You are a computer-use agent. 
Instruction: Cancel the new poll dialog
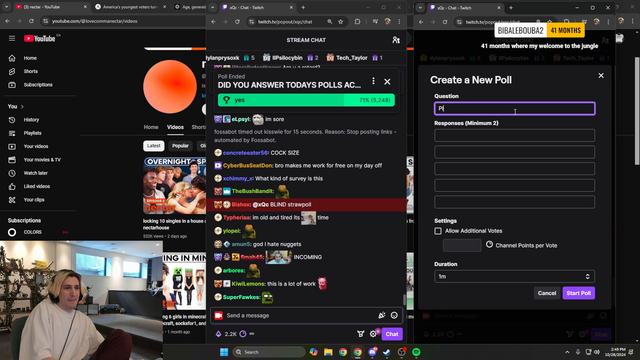[x=547, y=293]
